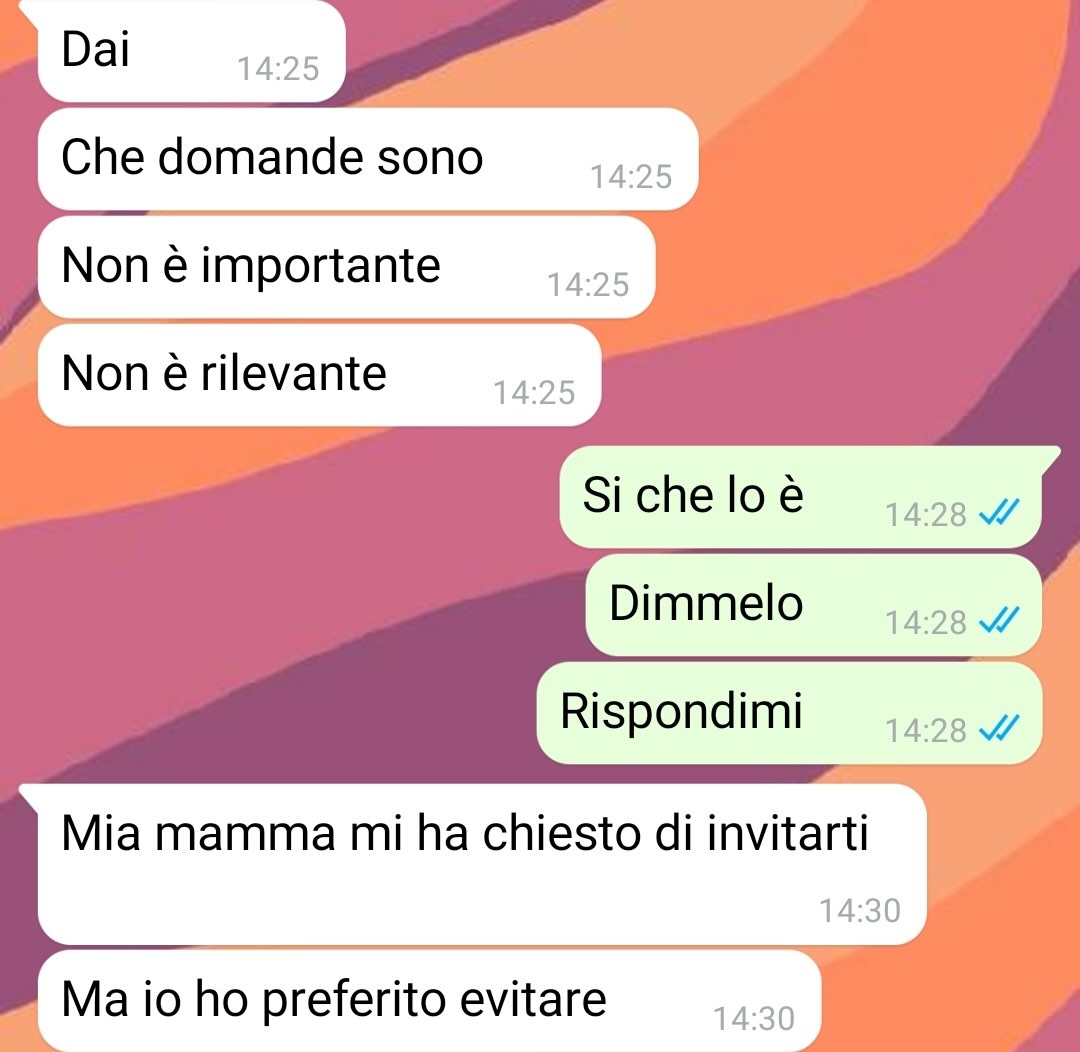Click blue double check next to 'Rispondimi'

(999, 729)
